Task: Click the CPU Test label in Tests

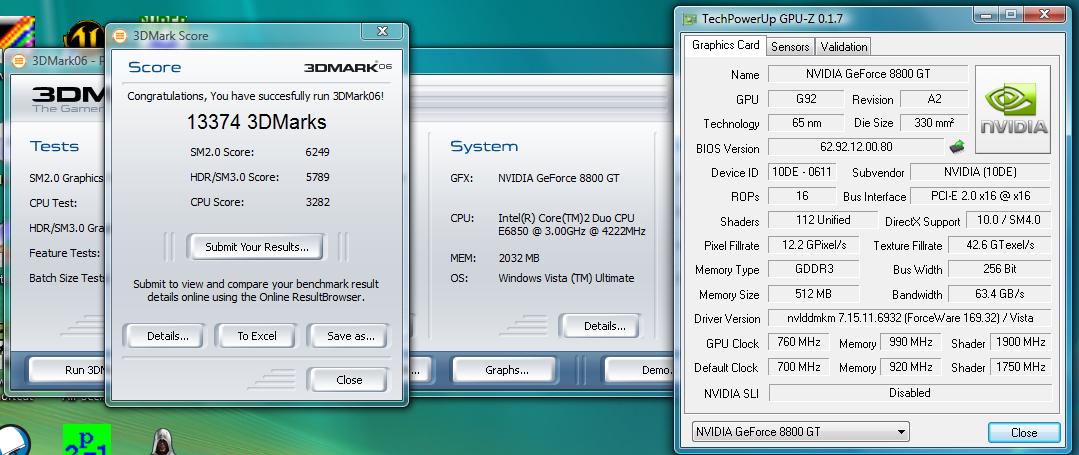Action: 53,203
